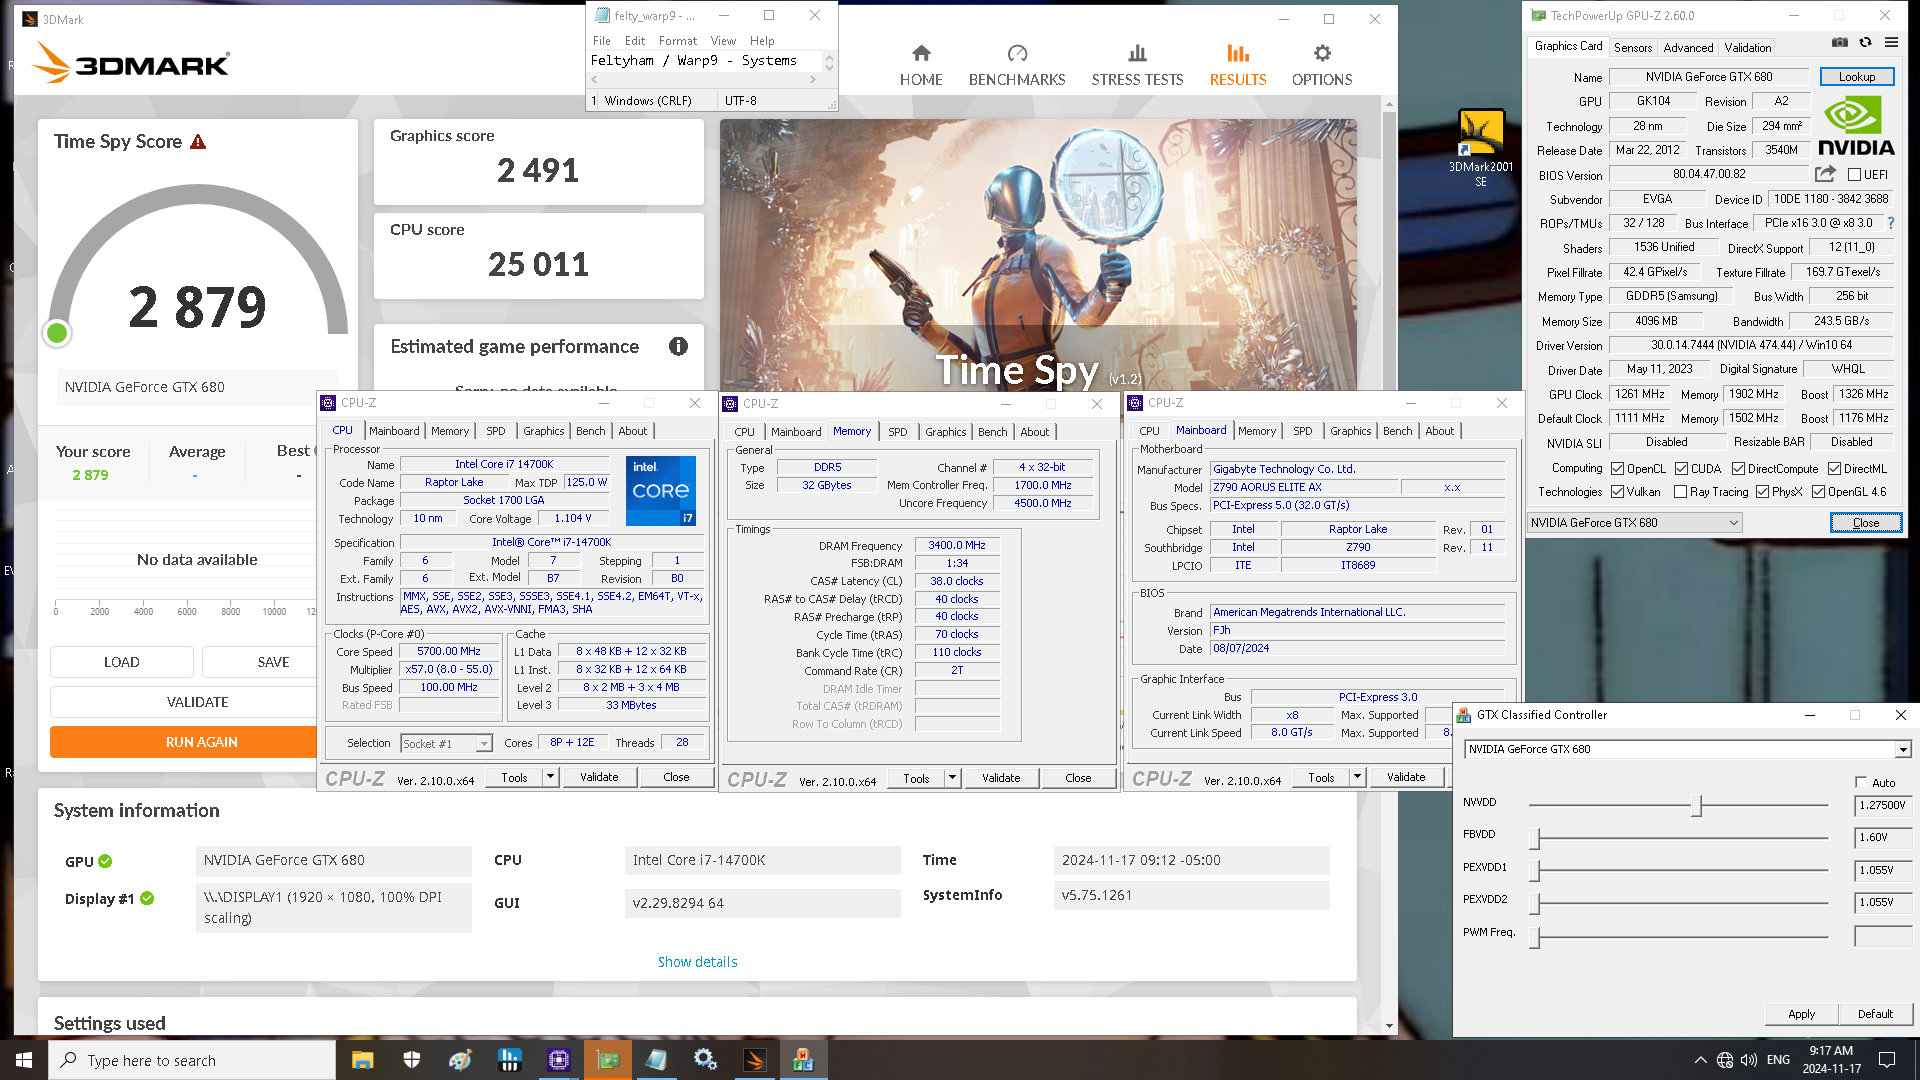Enable the Auto checkbox in GTX Classified Controller
Image resolution: width=1920 pixels, height=1080 pixels.
pos(1861,782)
